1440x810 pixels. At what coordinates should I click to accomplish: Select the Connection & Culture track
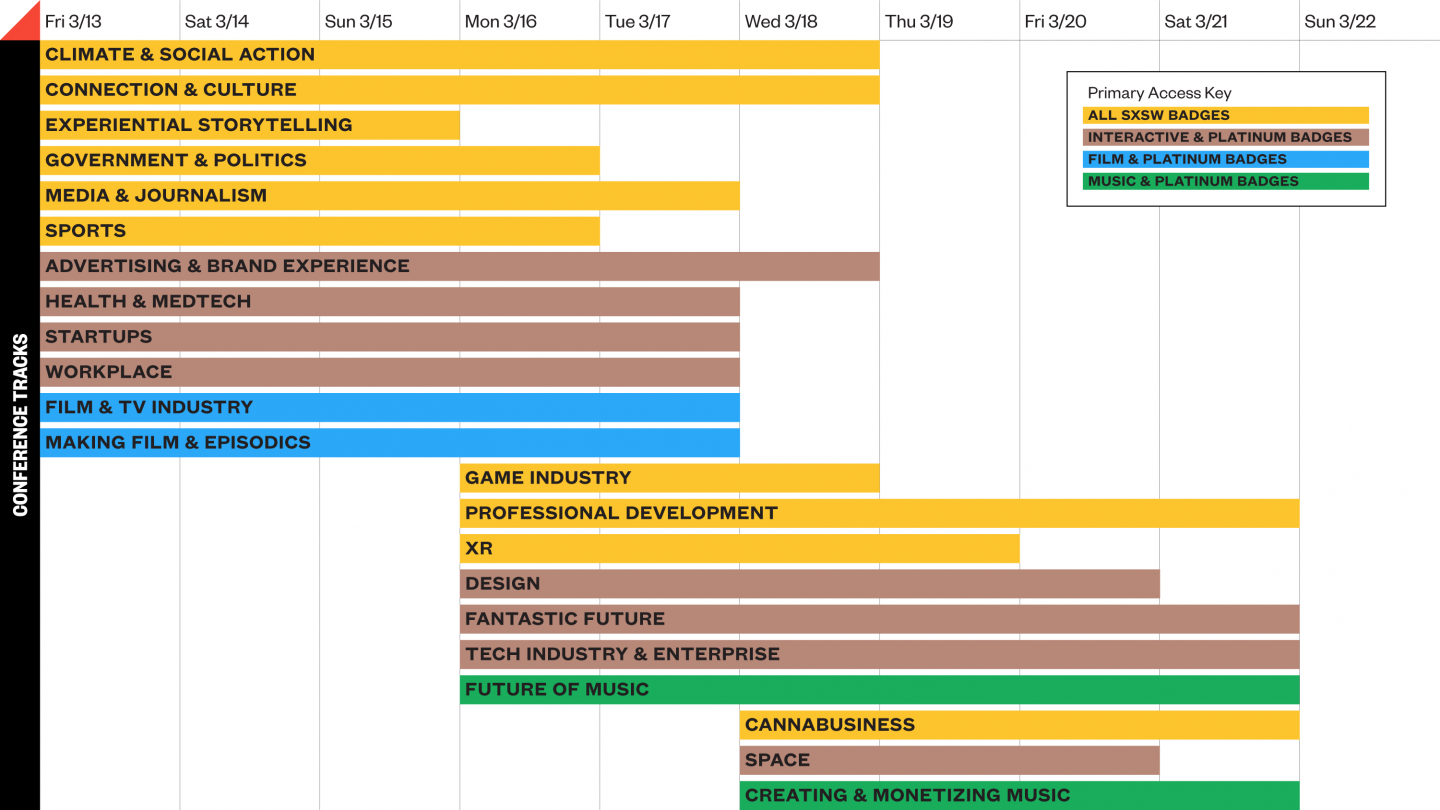(x=459, y=90)
